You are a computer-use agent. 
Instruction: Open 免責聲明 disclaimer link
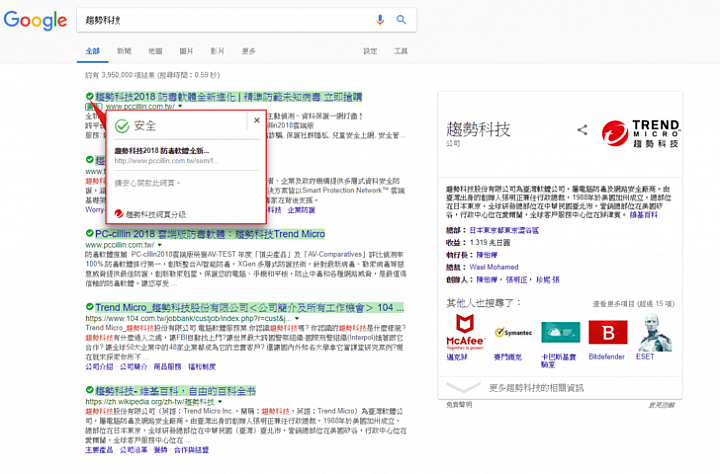459,405
